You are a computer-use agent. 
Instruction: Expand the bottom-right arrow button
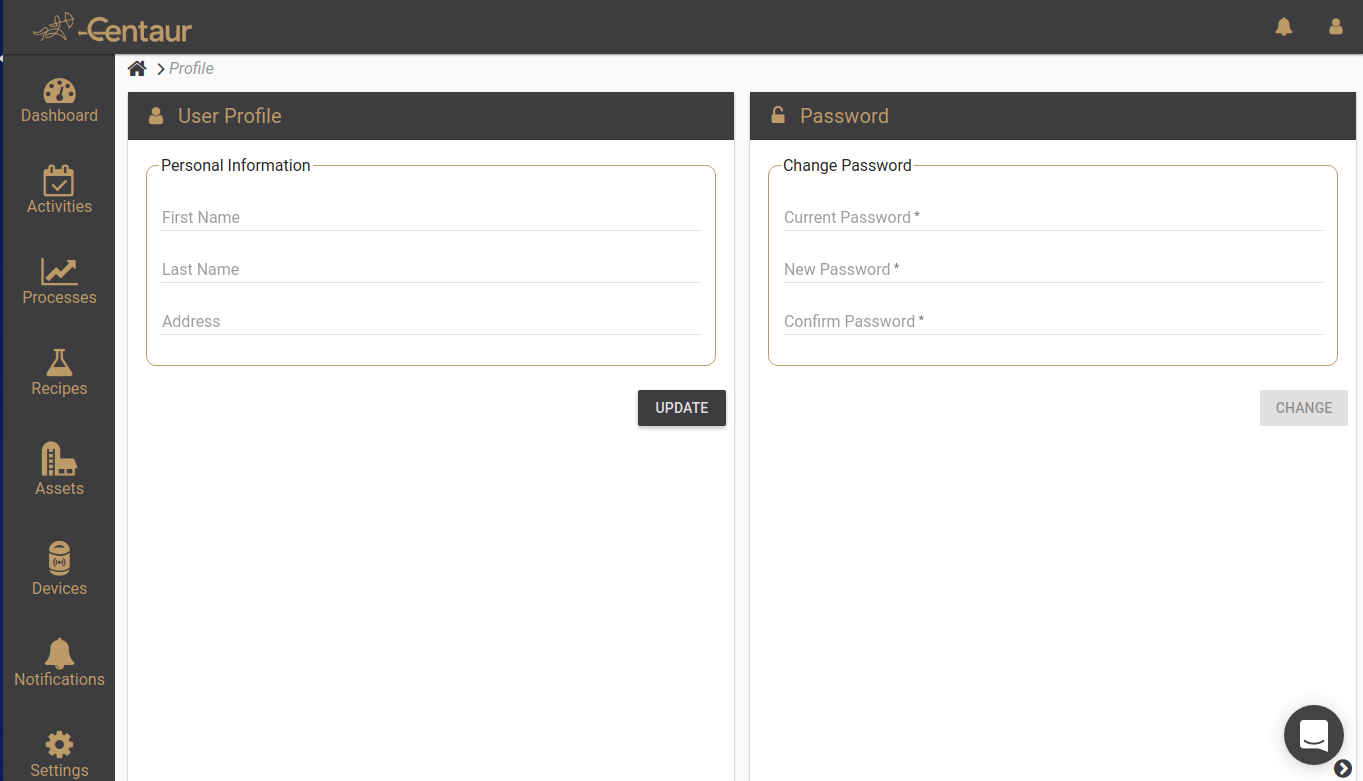[1343, 768]
